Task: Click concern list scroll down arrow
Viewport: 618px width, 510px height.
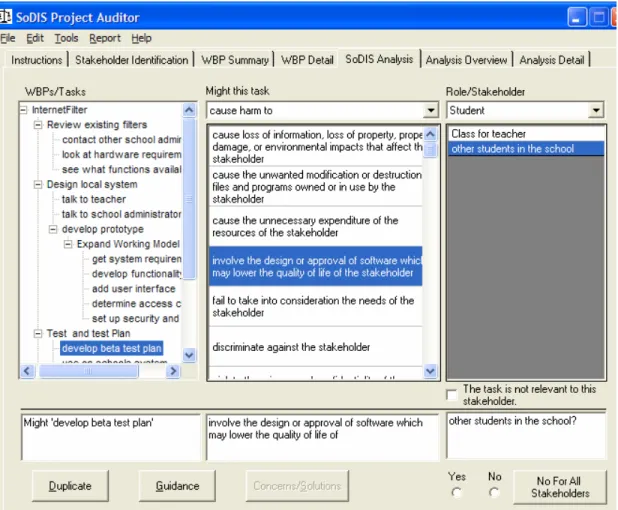Action: (430, 371)
